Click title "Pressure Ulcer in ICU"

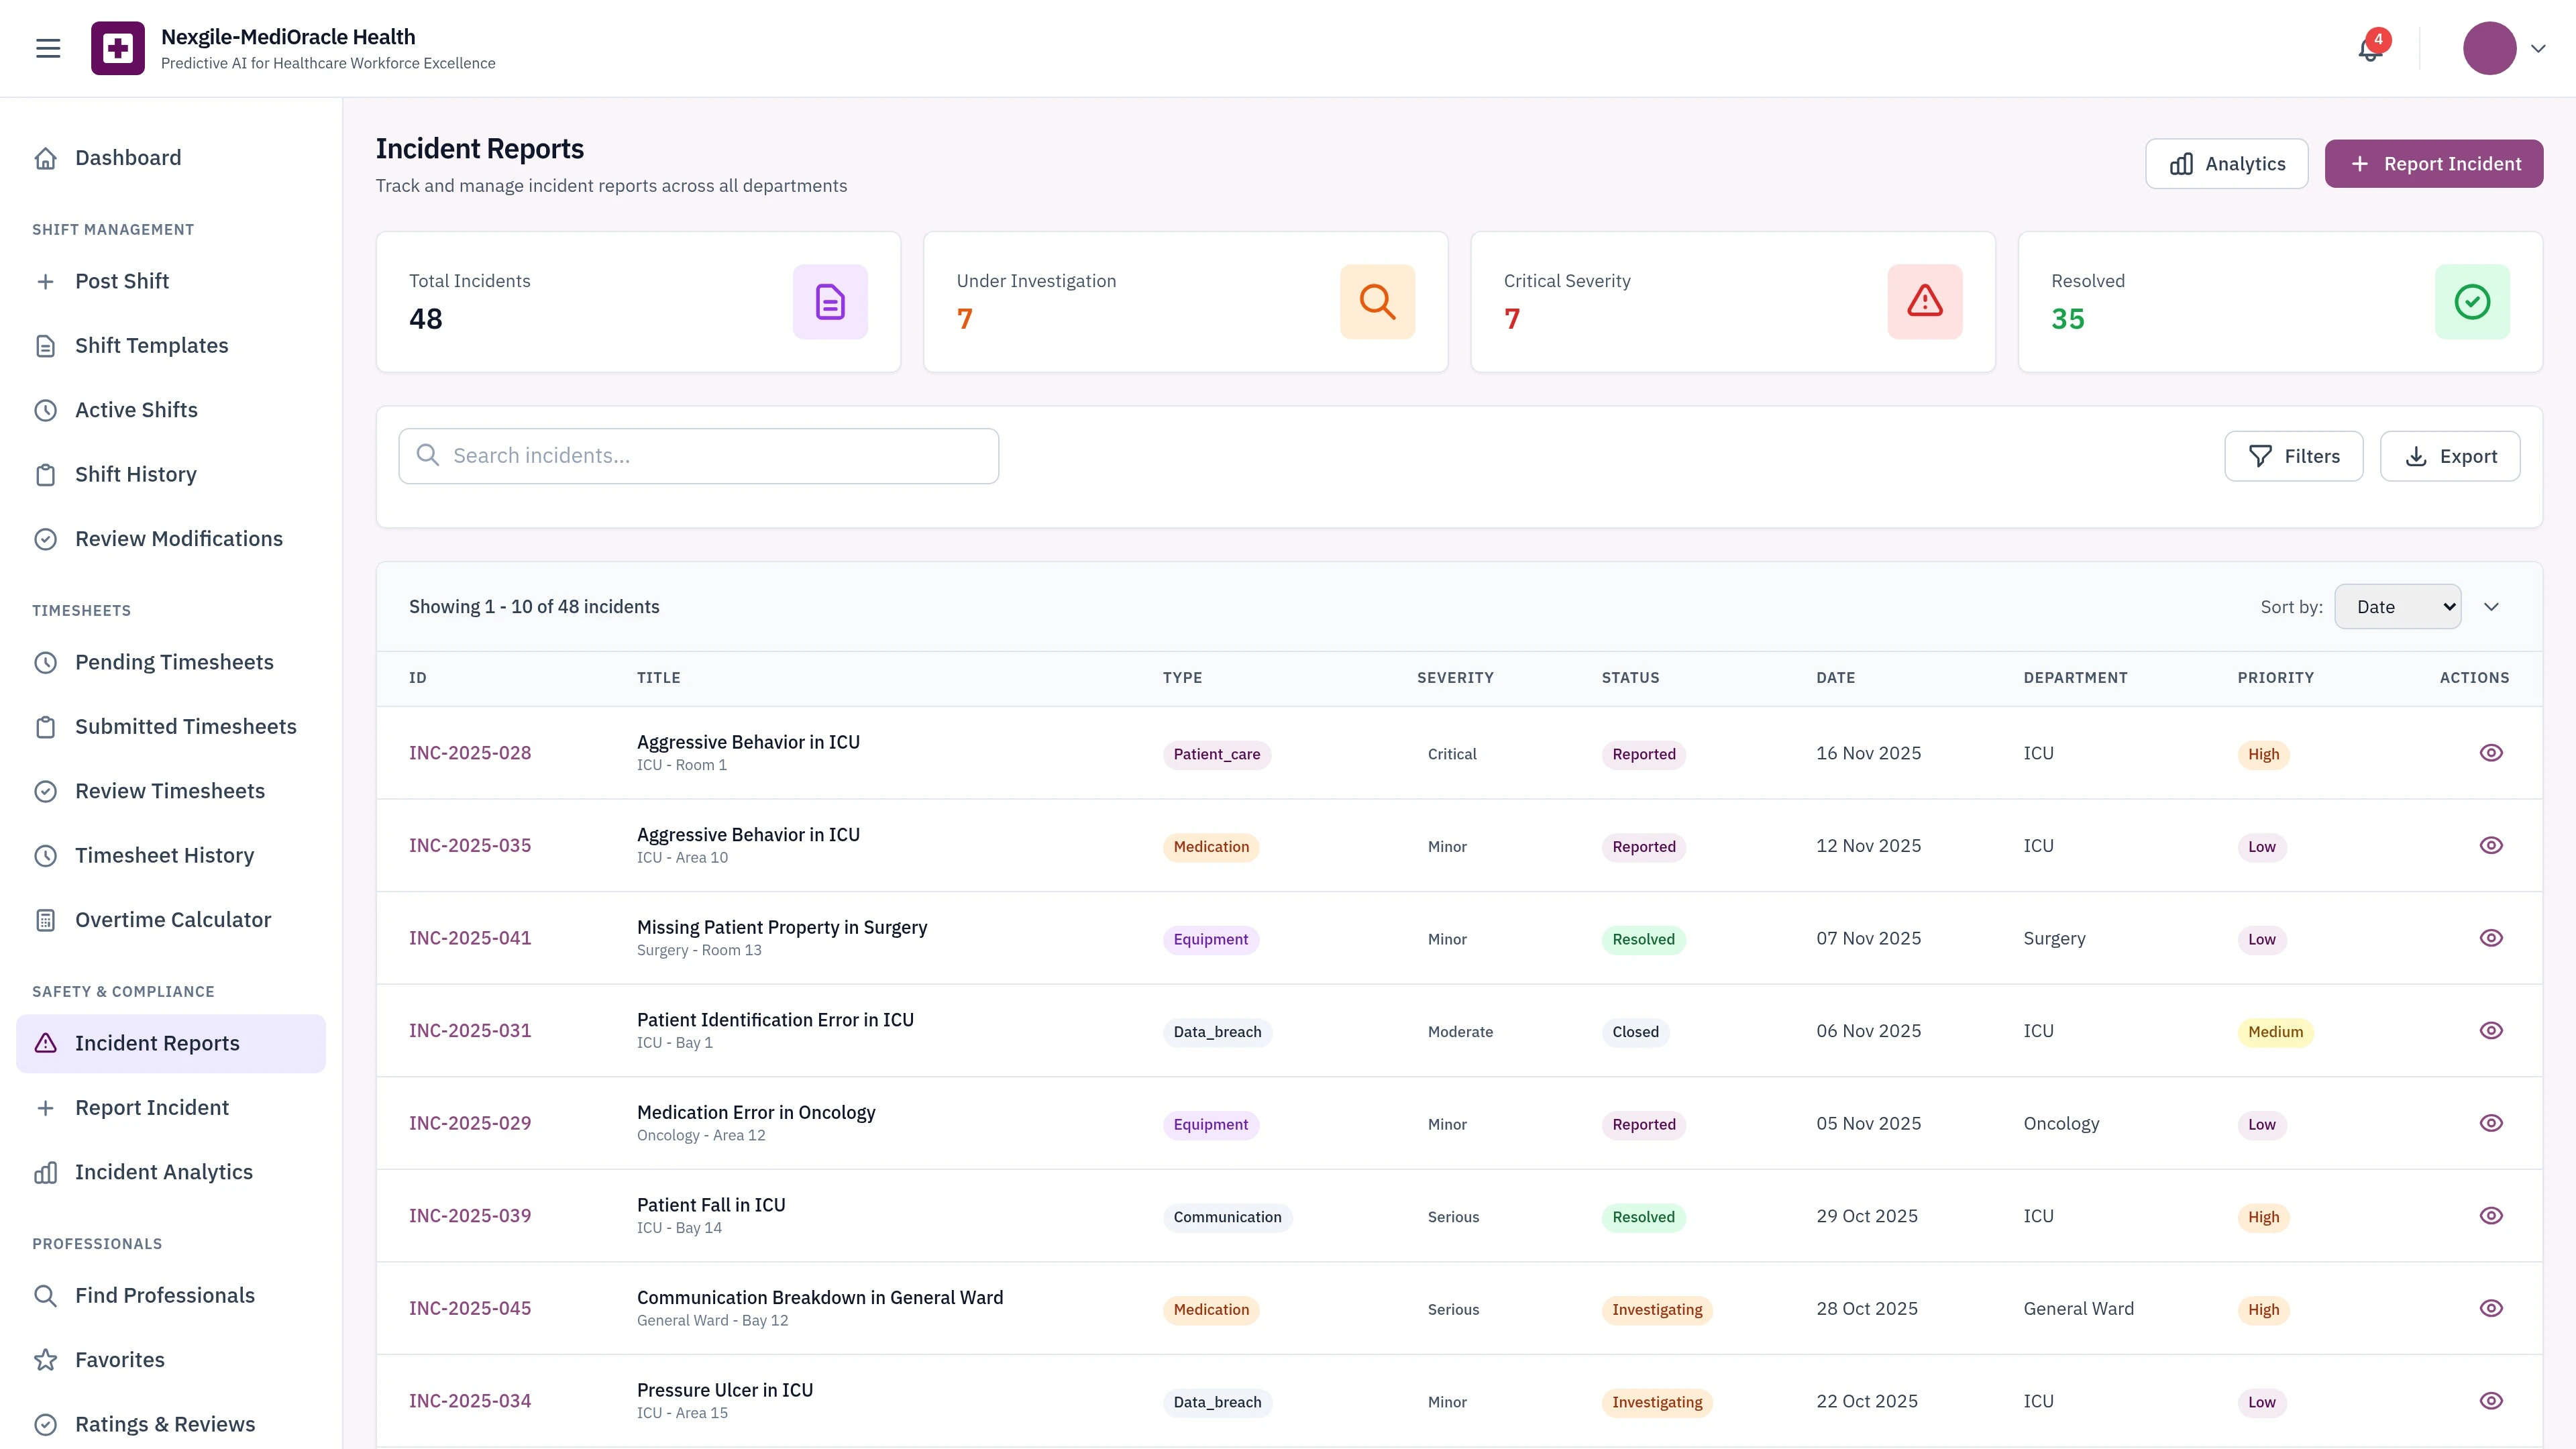coord(725,1390)
